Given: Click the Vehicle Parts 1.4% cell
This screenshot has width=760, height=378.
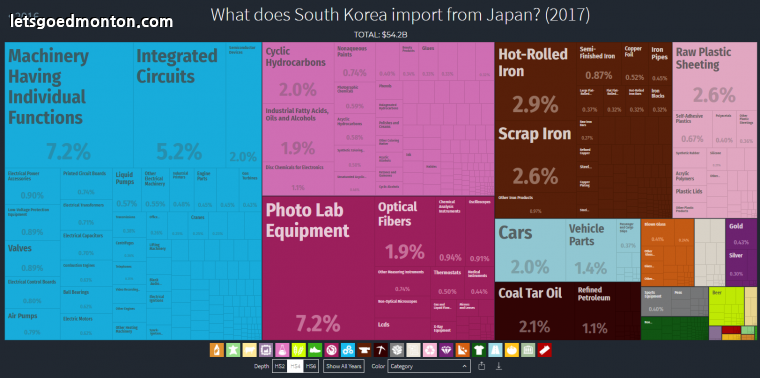Looking at the screenshot, I should [x=591, y=250].
